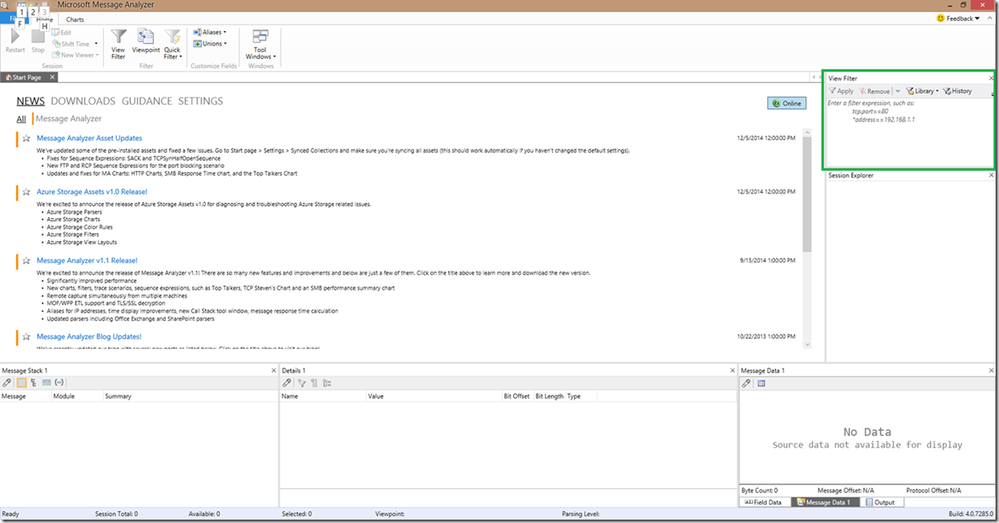Viewport: 999px width, 523px height.
Task: Switch to the GUIDANCE section
Action: click(147, 101)
